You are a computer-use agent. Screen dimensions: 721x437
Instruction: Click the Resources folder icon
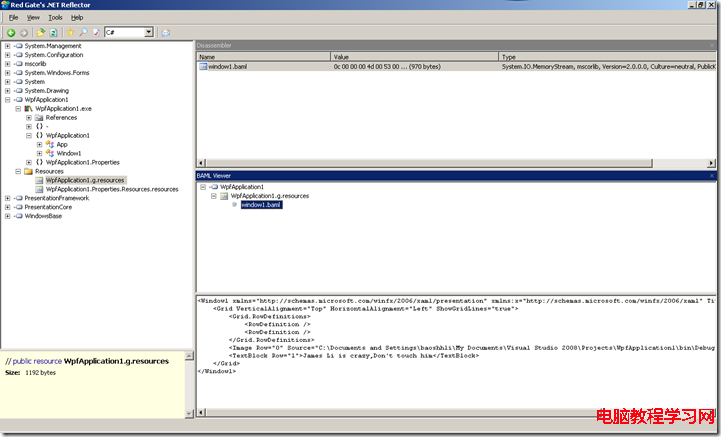29,172
